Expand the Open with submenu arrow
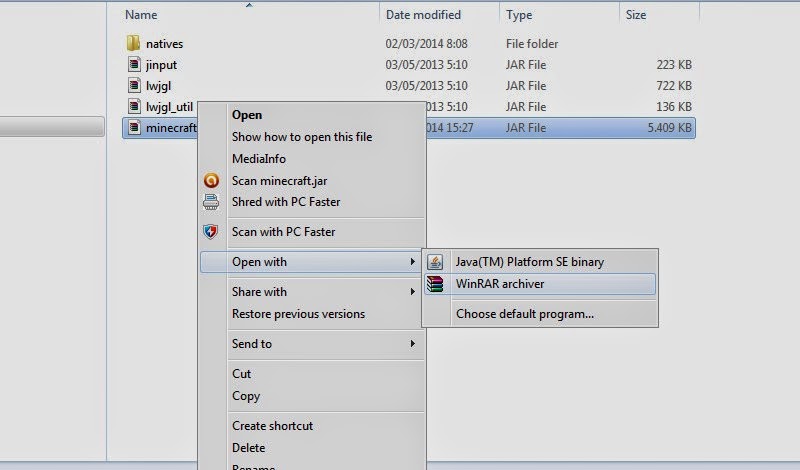 click(412, 262)
